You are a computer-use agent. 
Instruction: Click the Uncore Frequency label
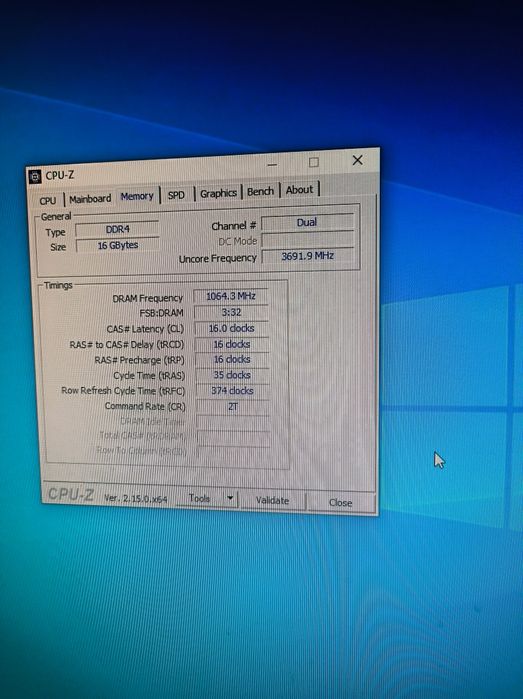(x=218, y=259)
